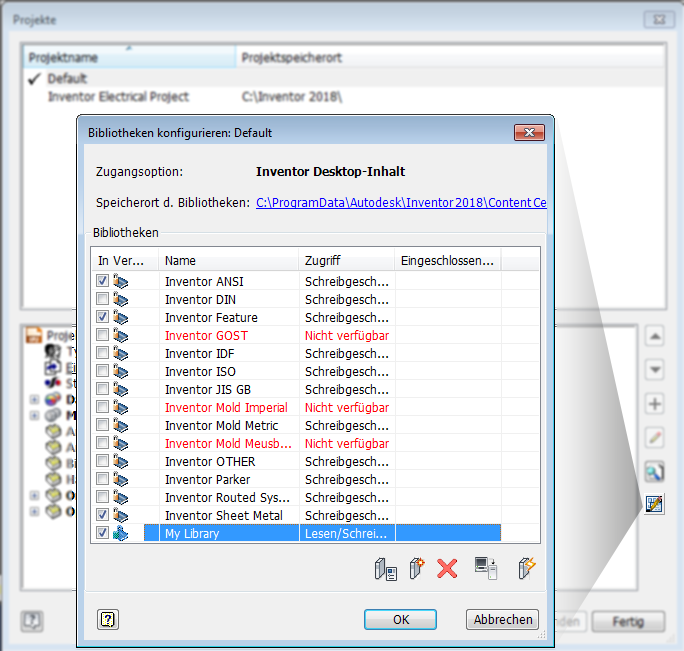Open the library storage path link
The image size is (684, 651).
click(x=401, y=202)
